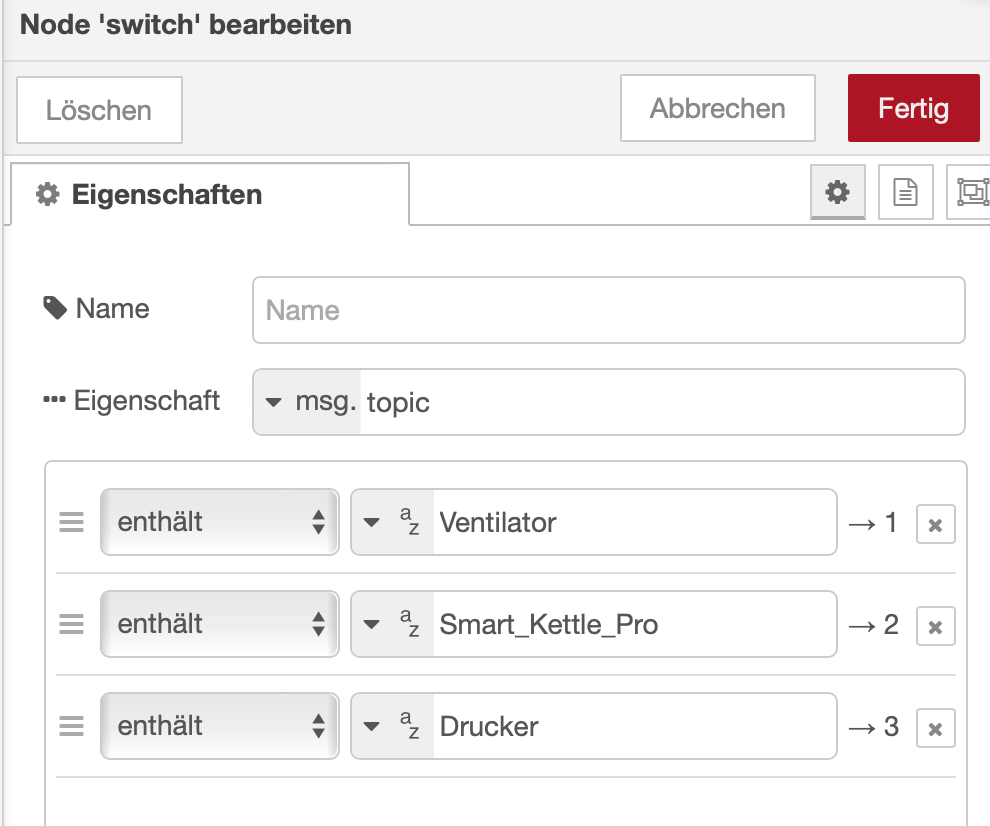990x826 pixels.
Task: Click the Fertig button
Action: click(913, 108)
